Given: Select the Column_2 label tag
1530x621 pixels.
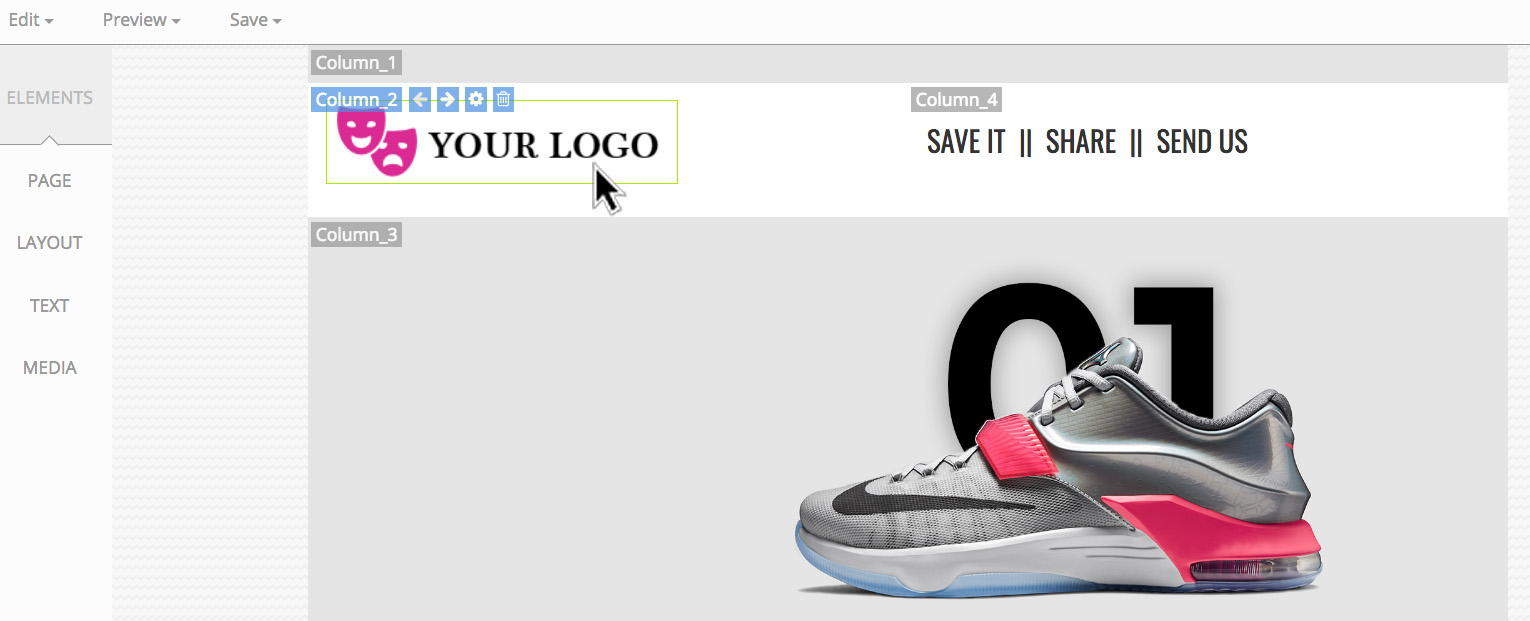Looking at the screenshot, I should (357, 99).
